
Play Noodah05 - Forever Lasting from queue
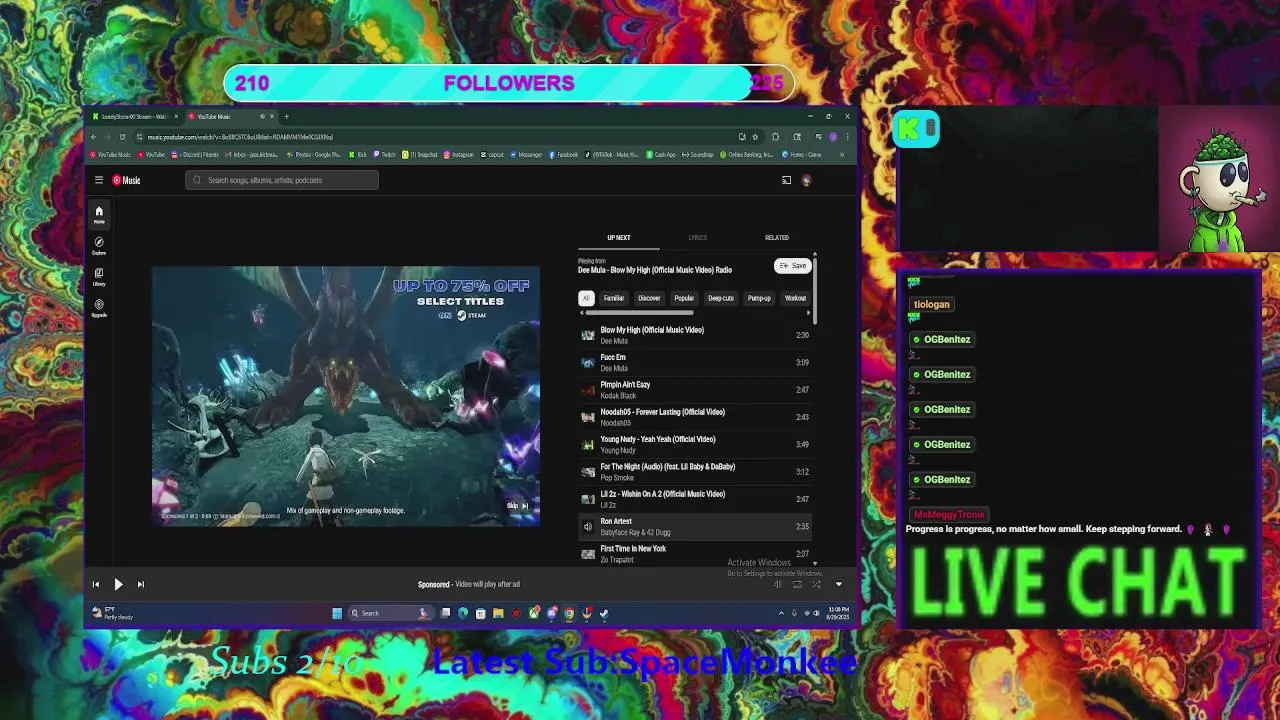(x=695, y=417)
